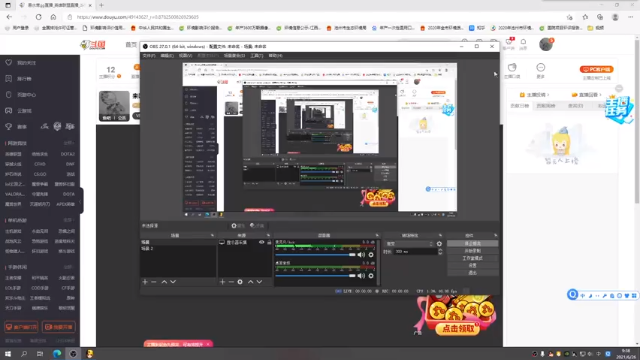Select the second scene in Scenes list
The height and width of the screenshot is (360, 640).
pos(178,249)
